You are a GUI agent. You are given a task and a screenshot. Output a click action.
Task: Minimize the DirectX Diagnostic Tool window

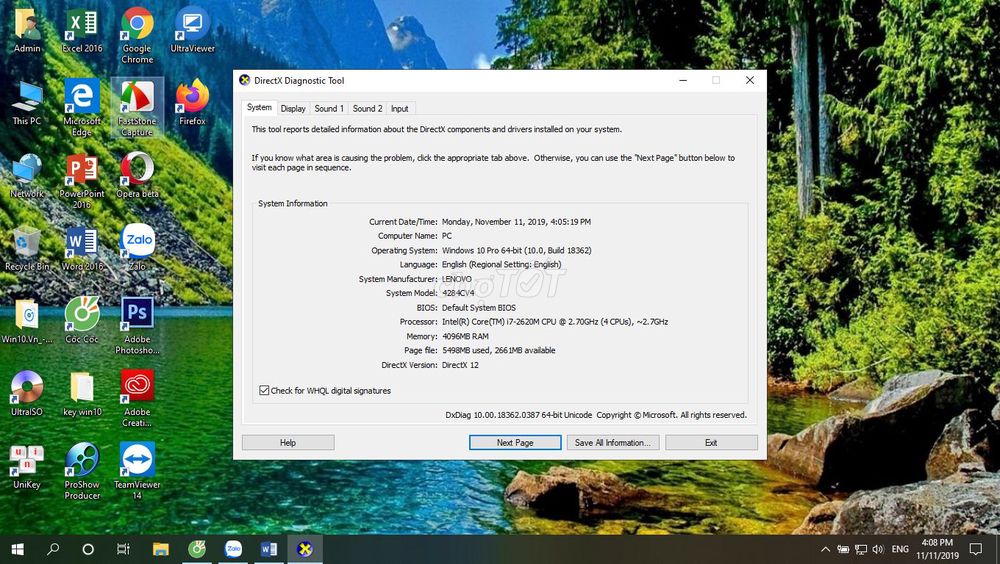click(683, 80)
